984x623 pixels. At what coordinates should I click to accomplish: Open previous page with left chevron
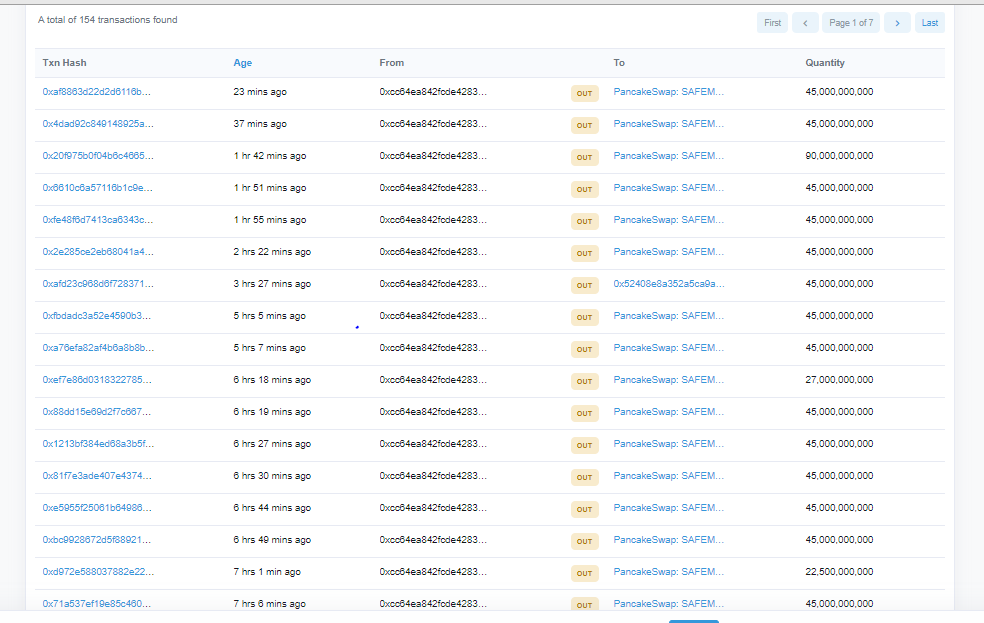[x=805, y=23]
